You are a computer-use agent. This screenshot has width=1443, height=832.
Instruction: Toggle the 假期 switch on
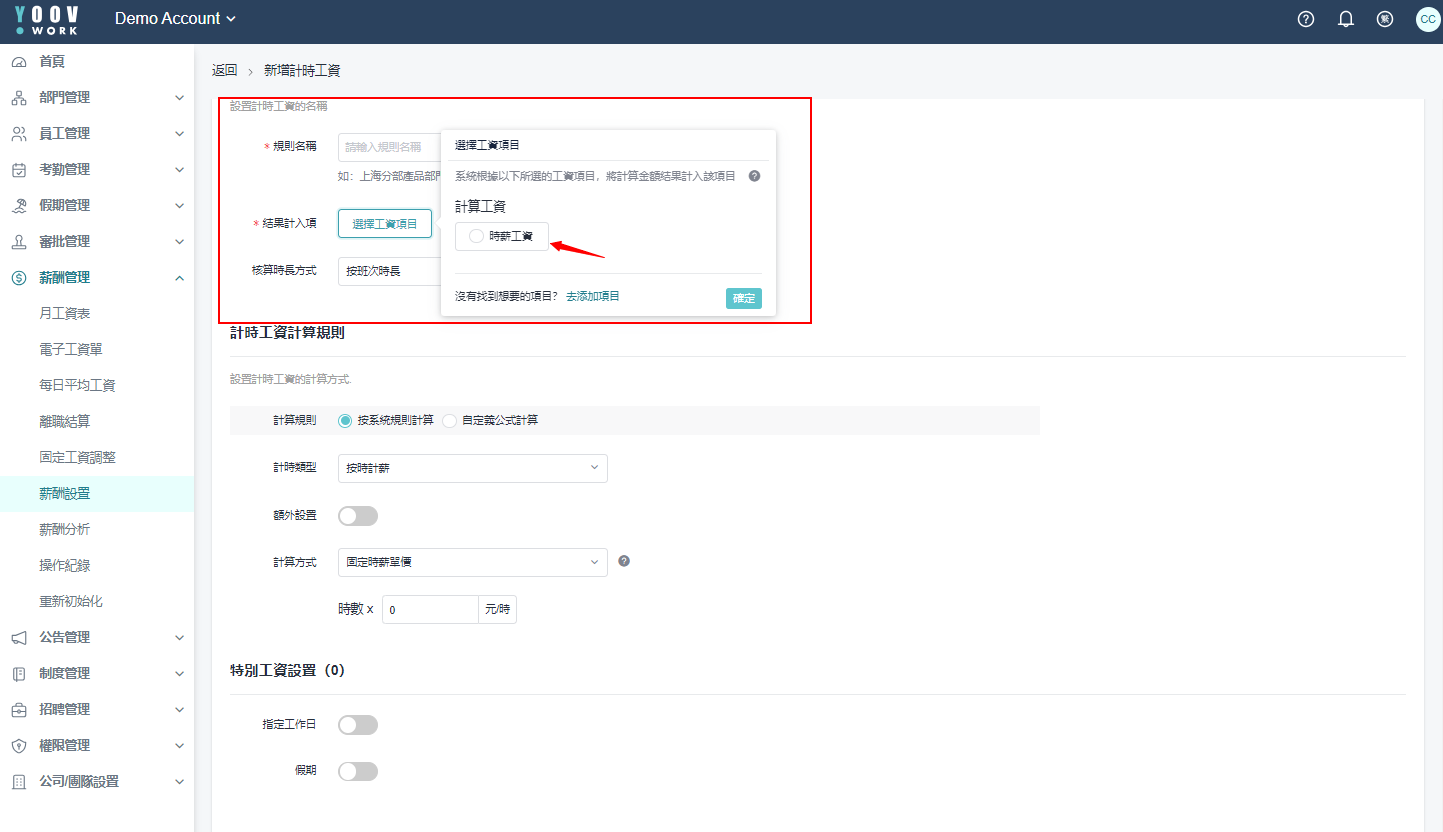[358, 771]
